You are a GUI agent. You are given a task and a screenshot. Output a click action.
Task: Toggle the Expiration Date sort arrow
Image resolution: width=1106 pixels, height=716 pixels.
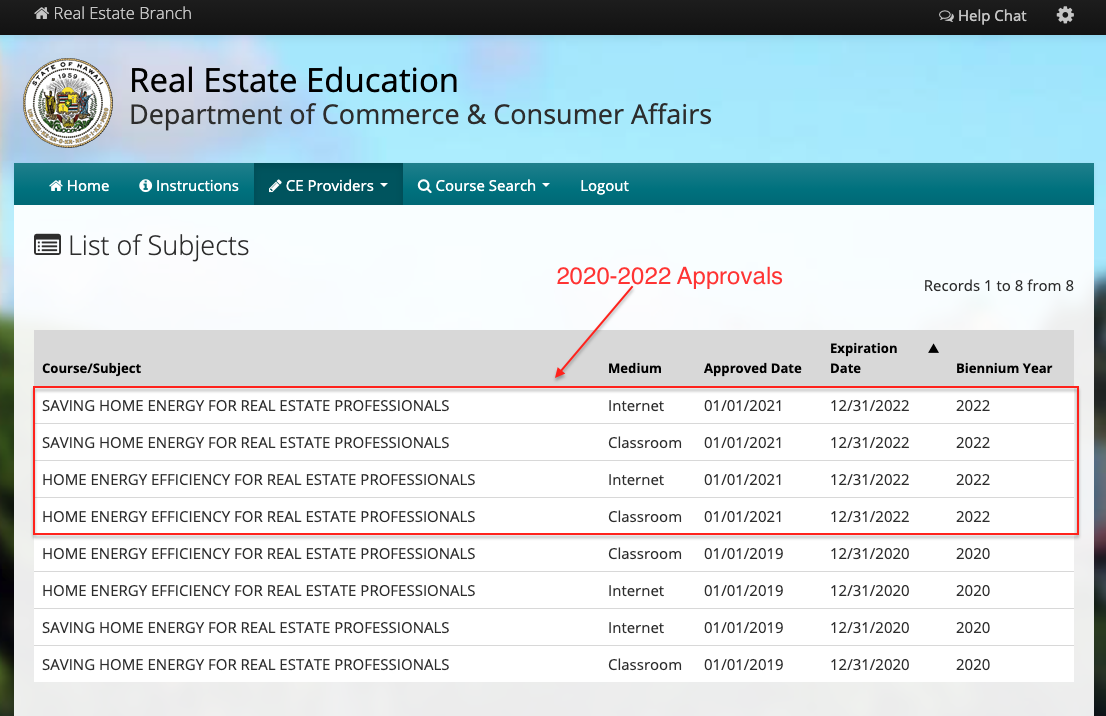tap(932, 347)
